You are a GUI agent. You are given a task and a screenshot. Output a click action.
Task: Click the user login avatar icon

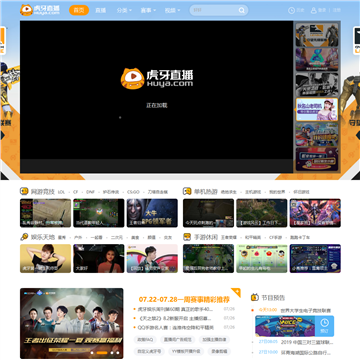(314, 10)
